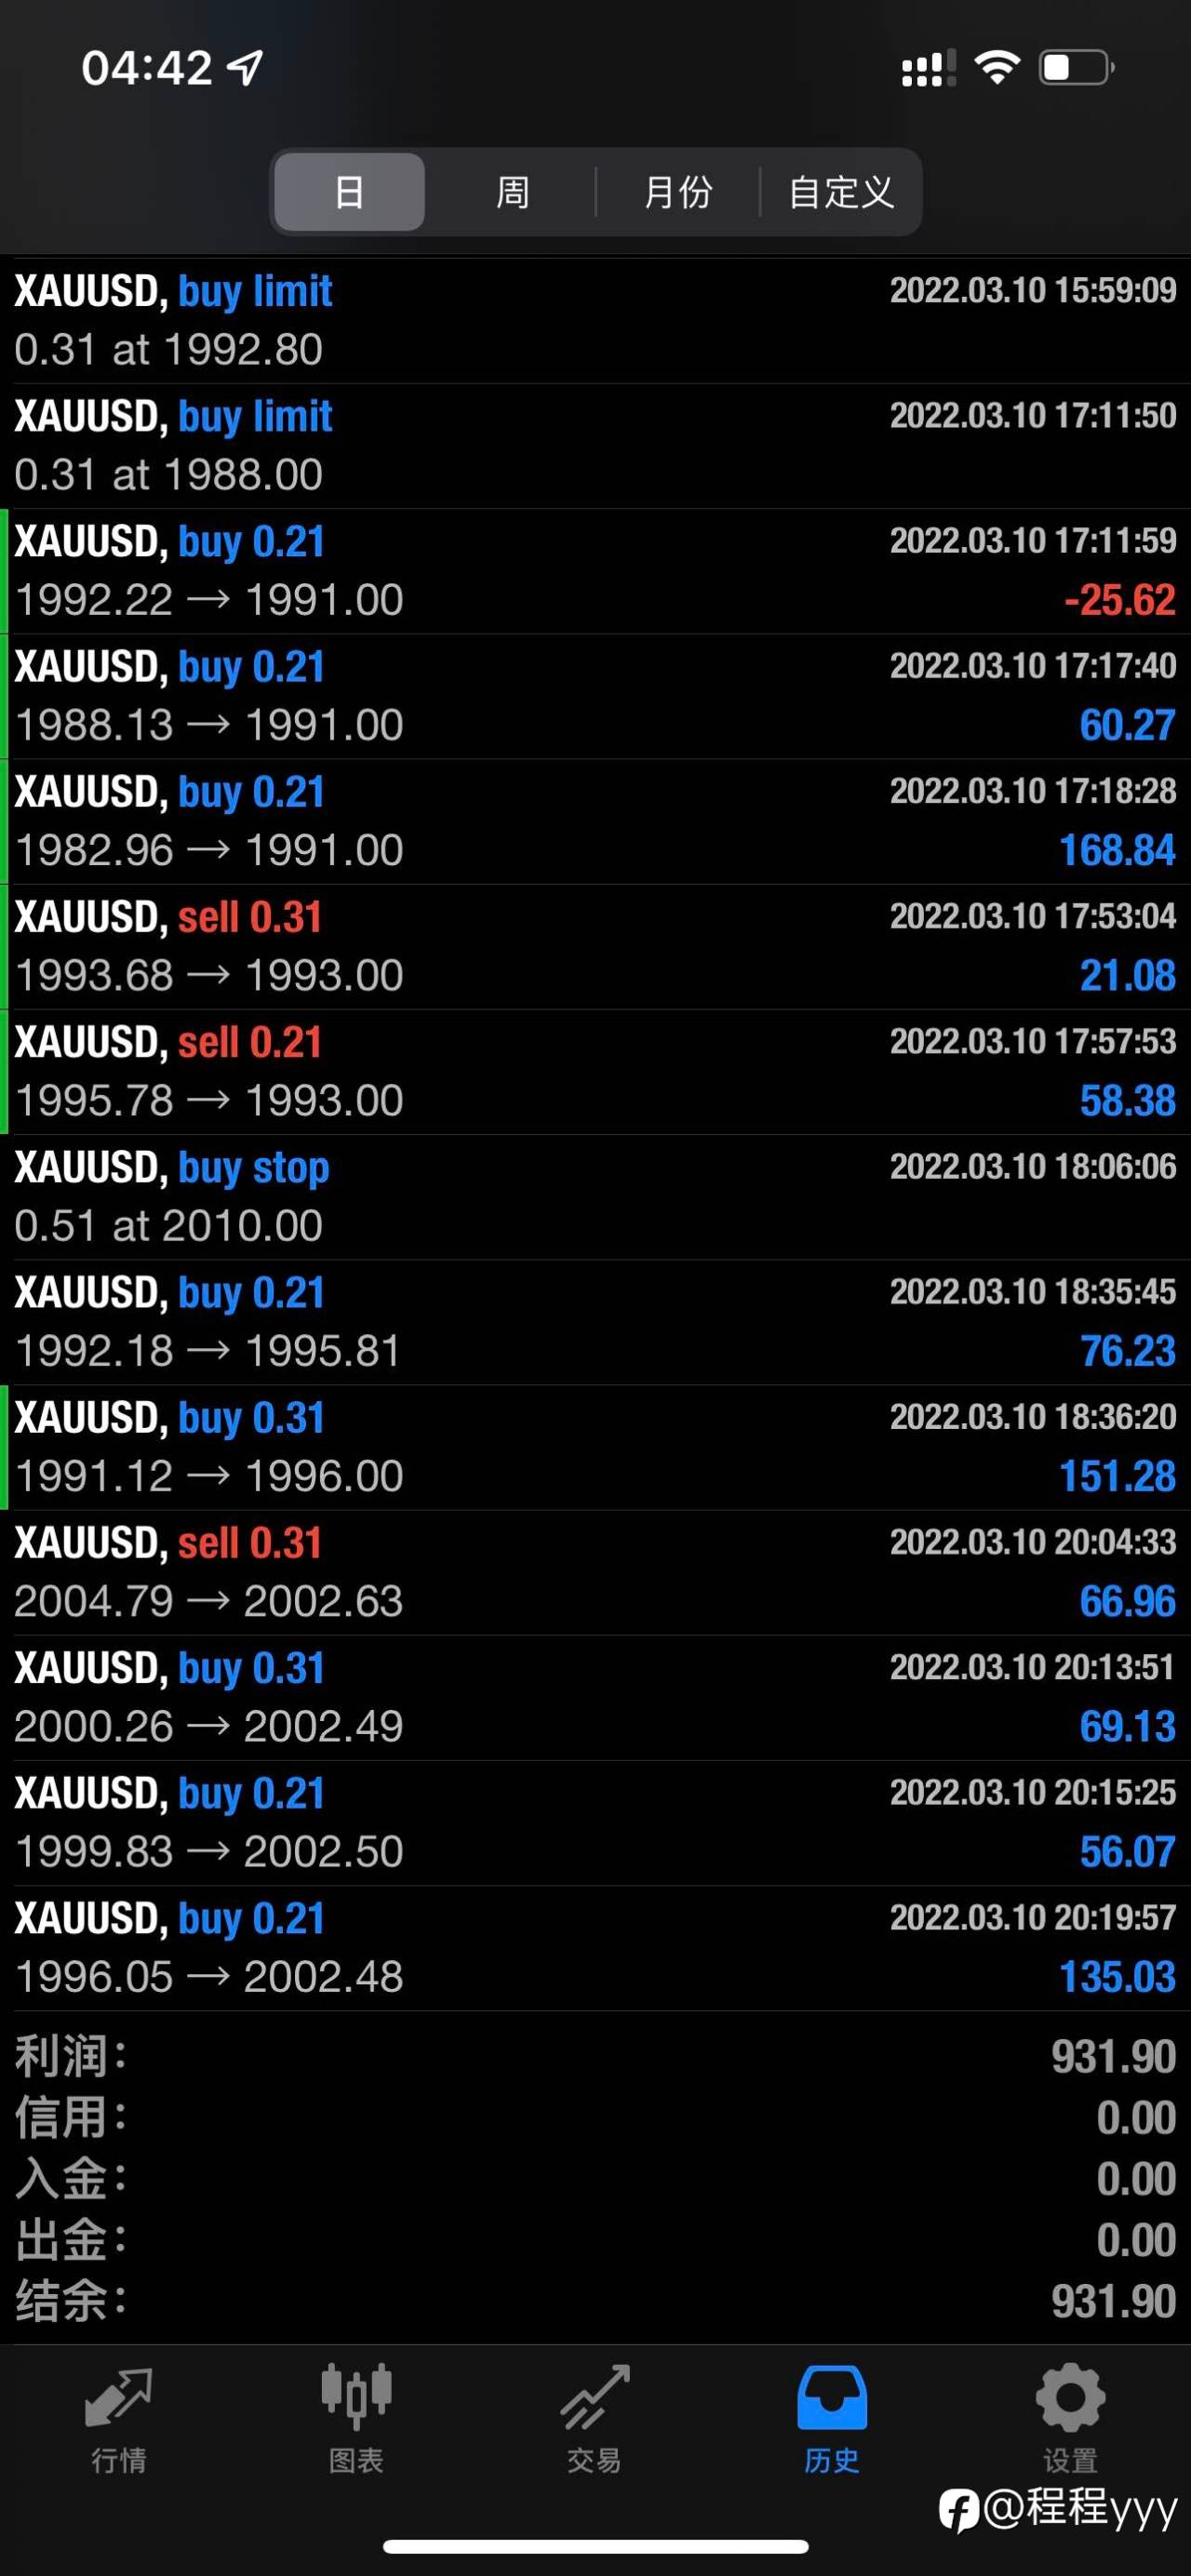Open buy limit order at 1988.00
Image resolution: width=1191 pixels, height=2576 pixels.
[x=595, y=446]
